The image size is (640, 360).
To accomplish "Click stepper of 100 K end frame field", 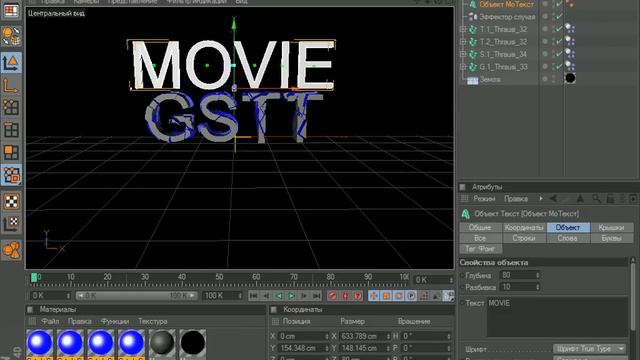I will 240,296.
